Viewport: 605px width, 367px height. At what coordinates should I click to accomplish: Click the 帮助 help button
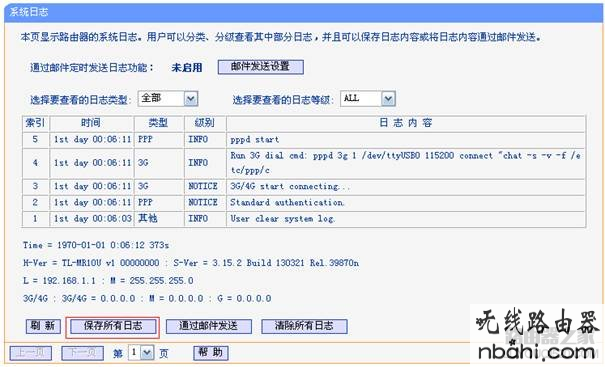tap(211, 352)
